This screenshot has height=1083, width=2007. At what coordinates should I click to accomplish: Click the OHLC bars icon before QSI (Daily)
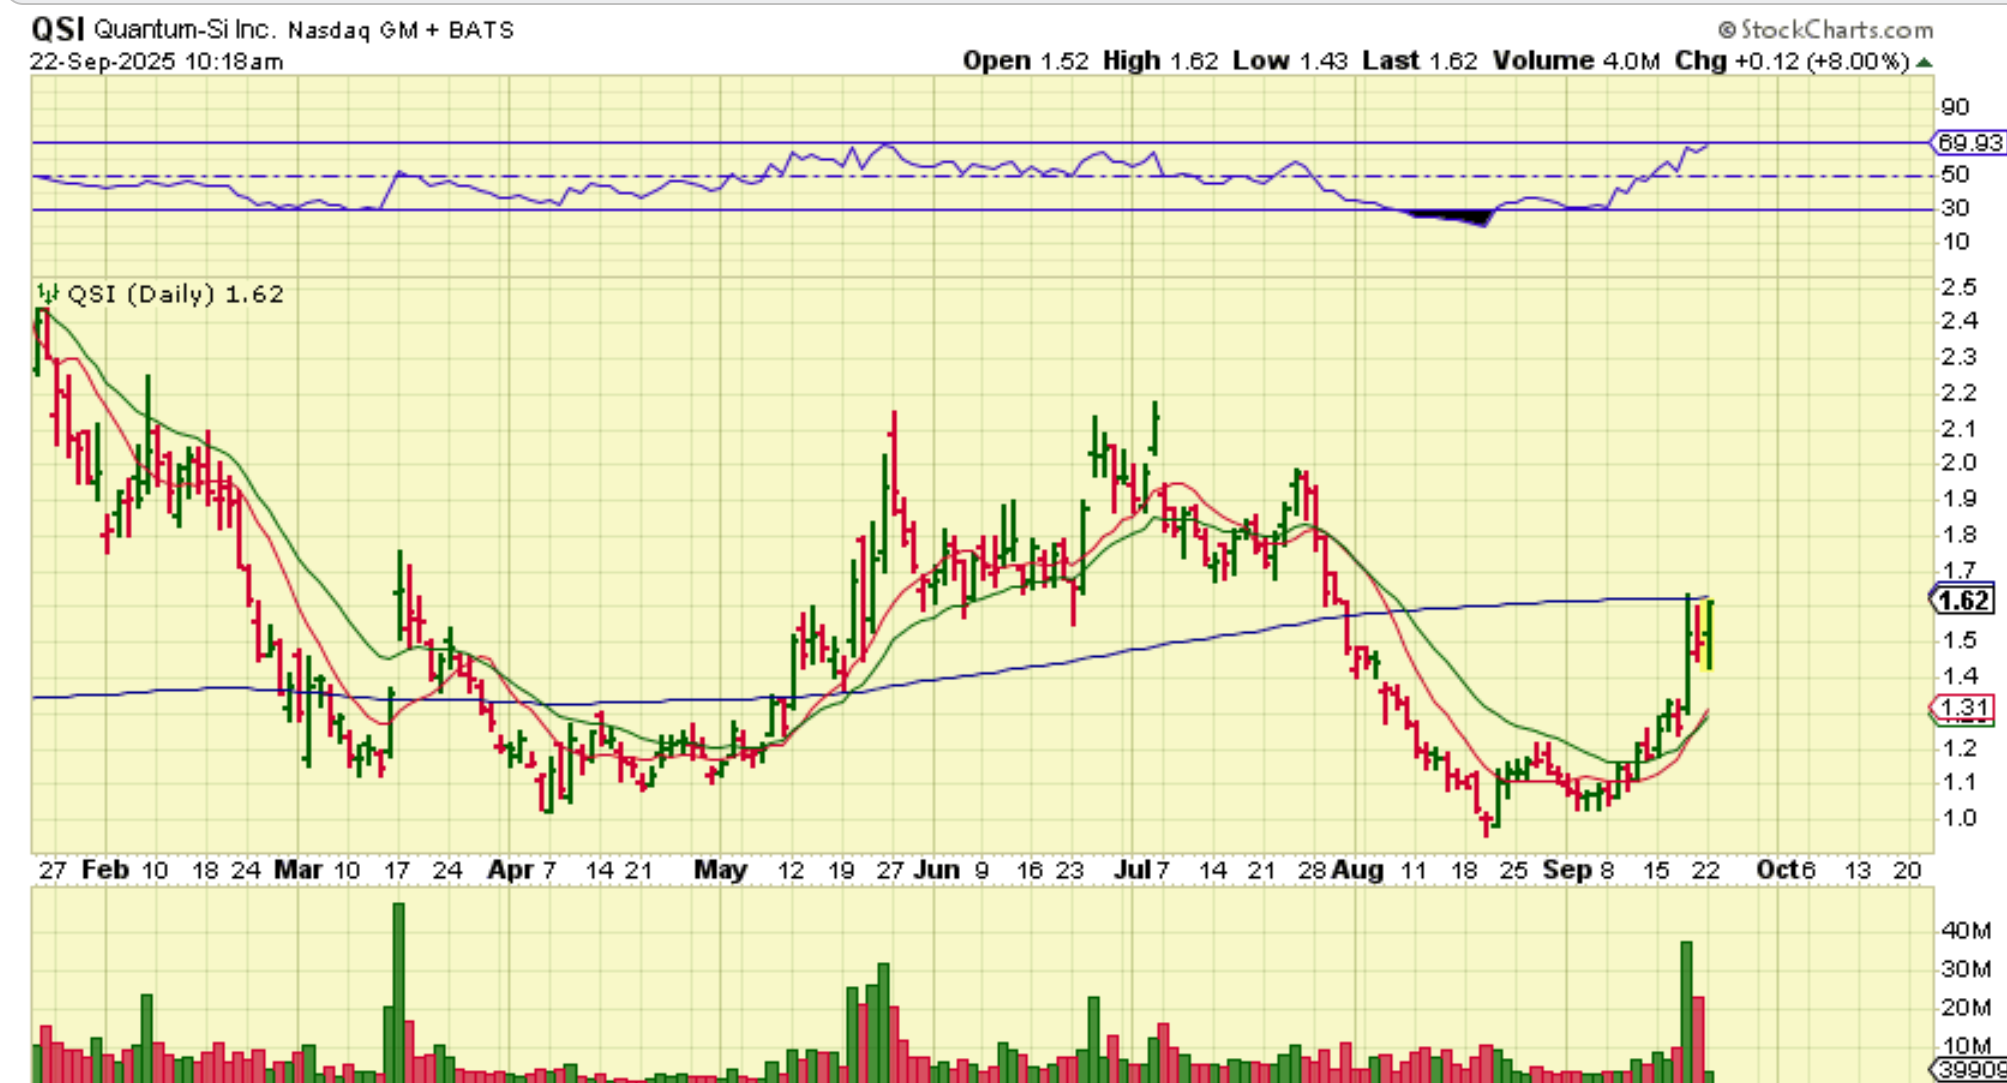point(47,294)
